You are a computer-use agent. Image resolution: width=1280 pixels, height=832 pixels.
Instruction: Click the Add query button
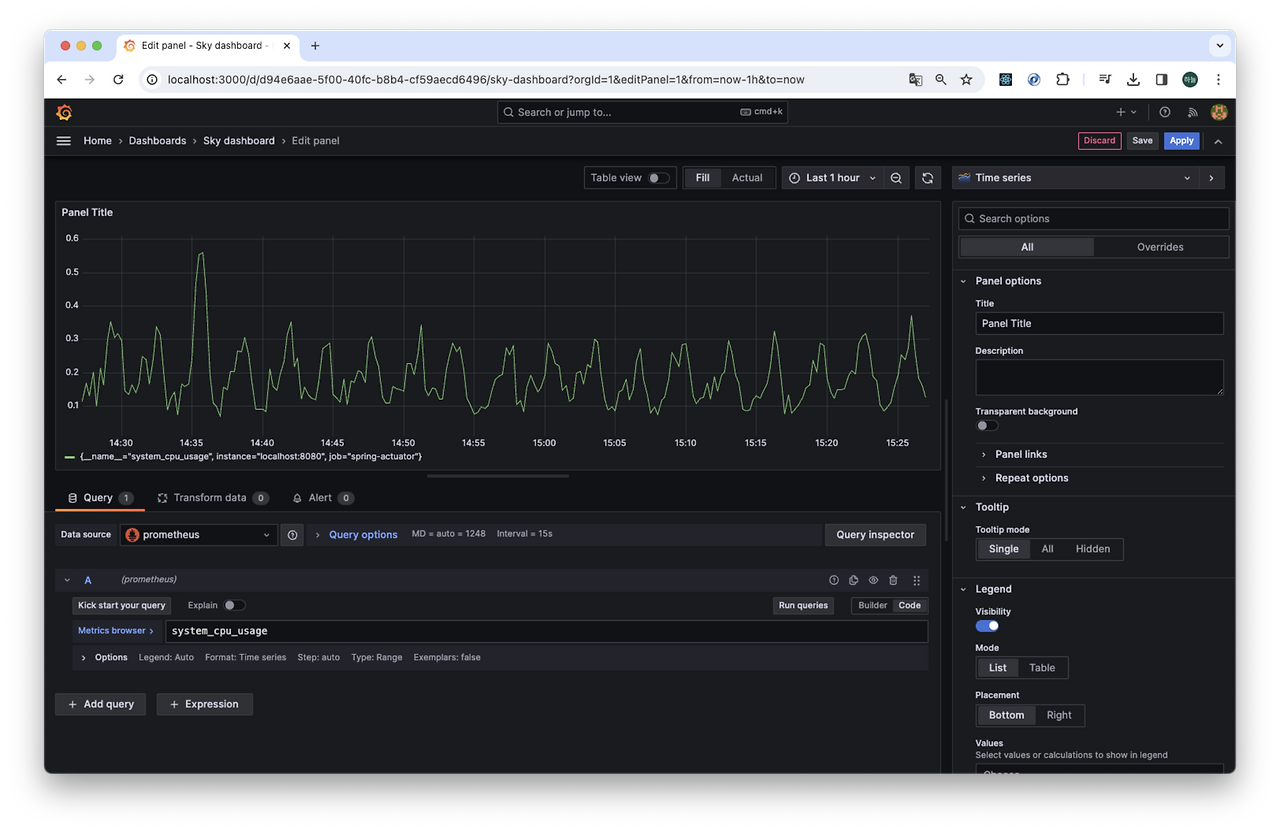pyautogui.click(x=100, y=704)
